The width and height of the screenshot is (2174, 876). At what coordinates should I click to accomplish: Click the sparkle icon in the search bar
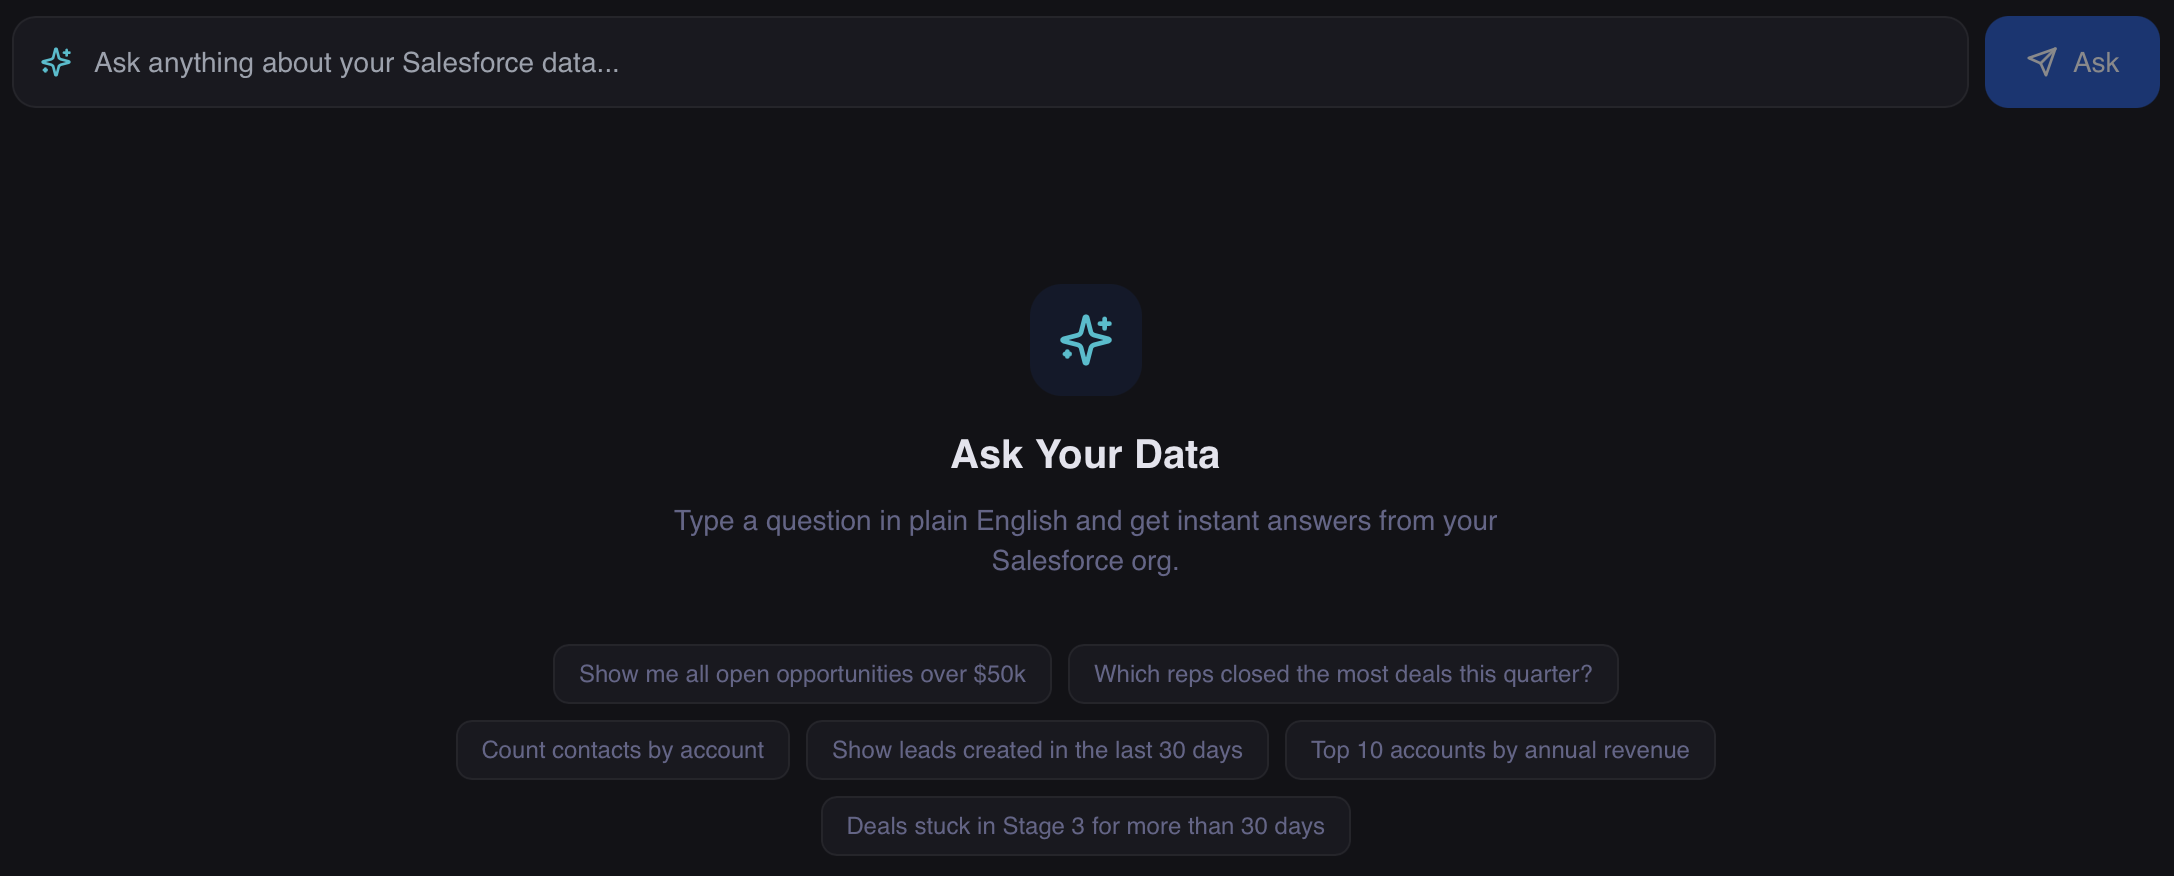pos(56,62)
